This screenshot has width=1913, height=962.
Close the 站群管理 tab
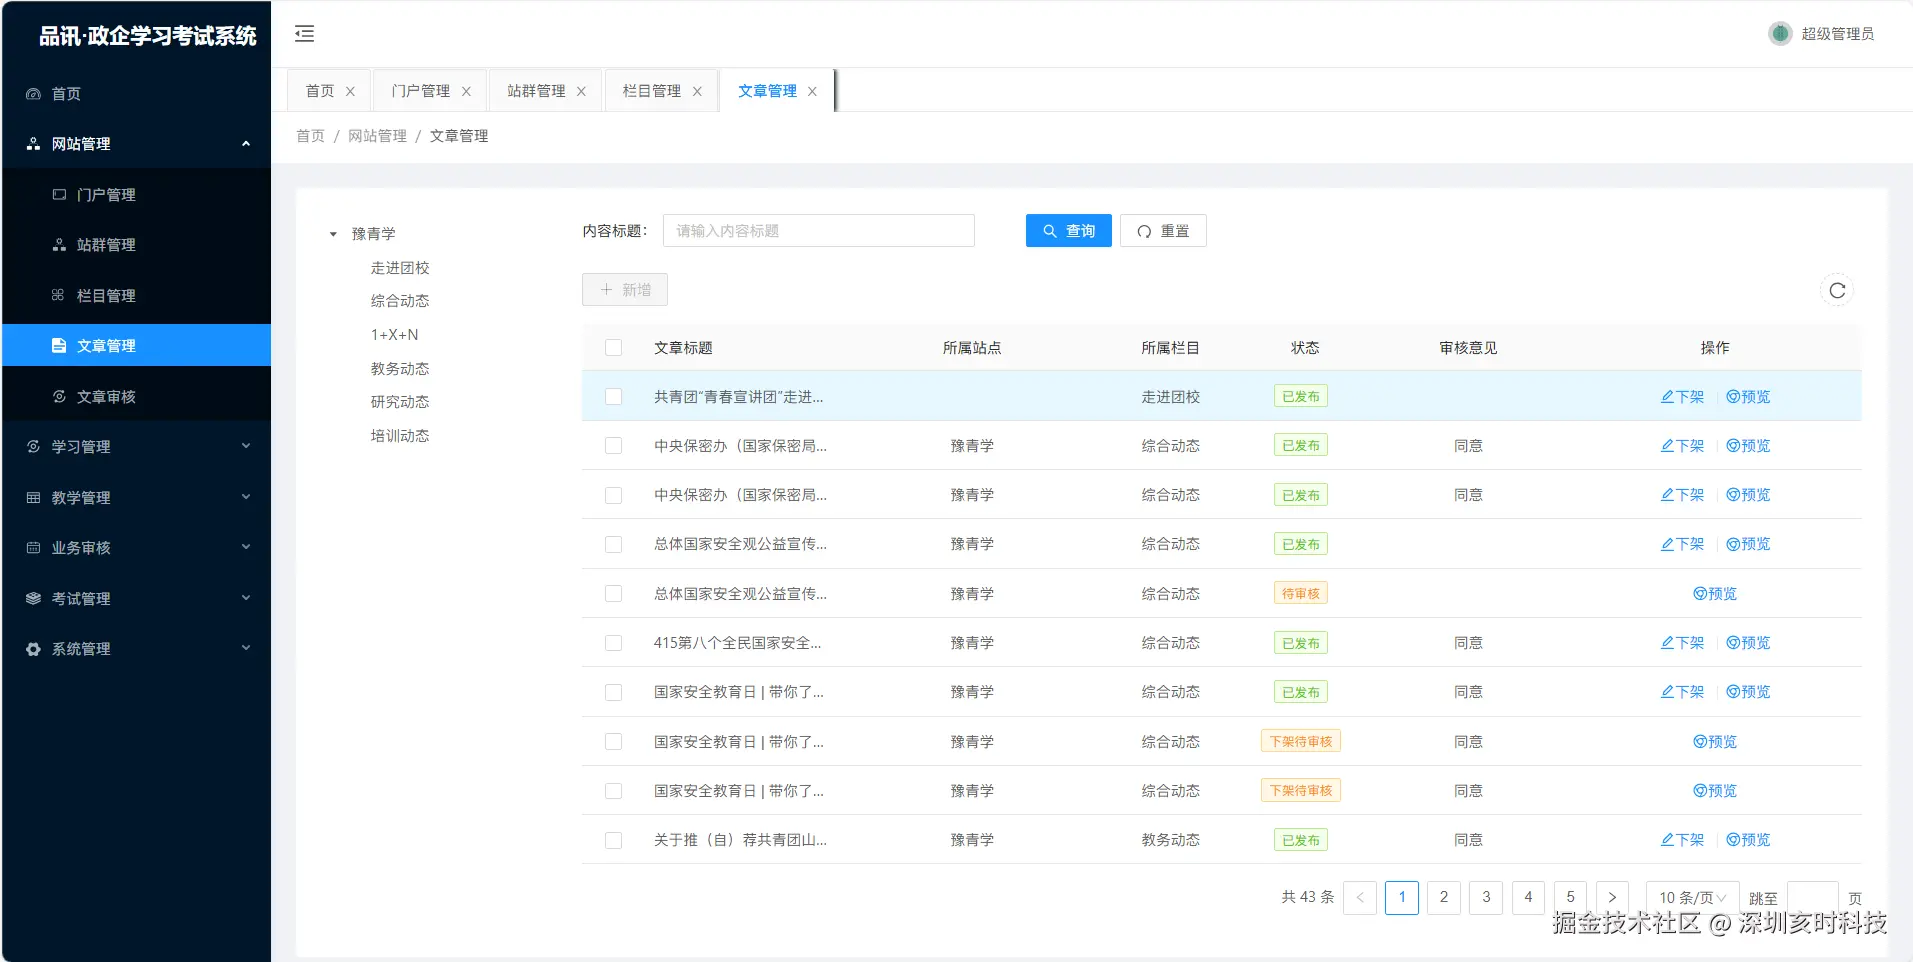pyautogui.click(x=581, y=91)
